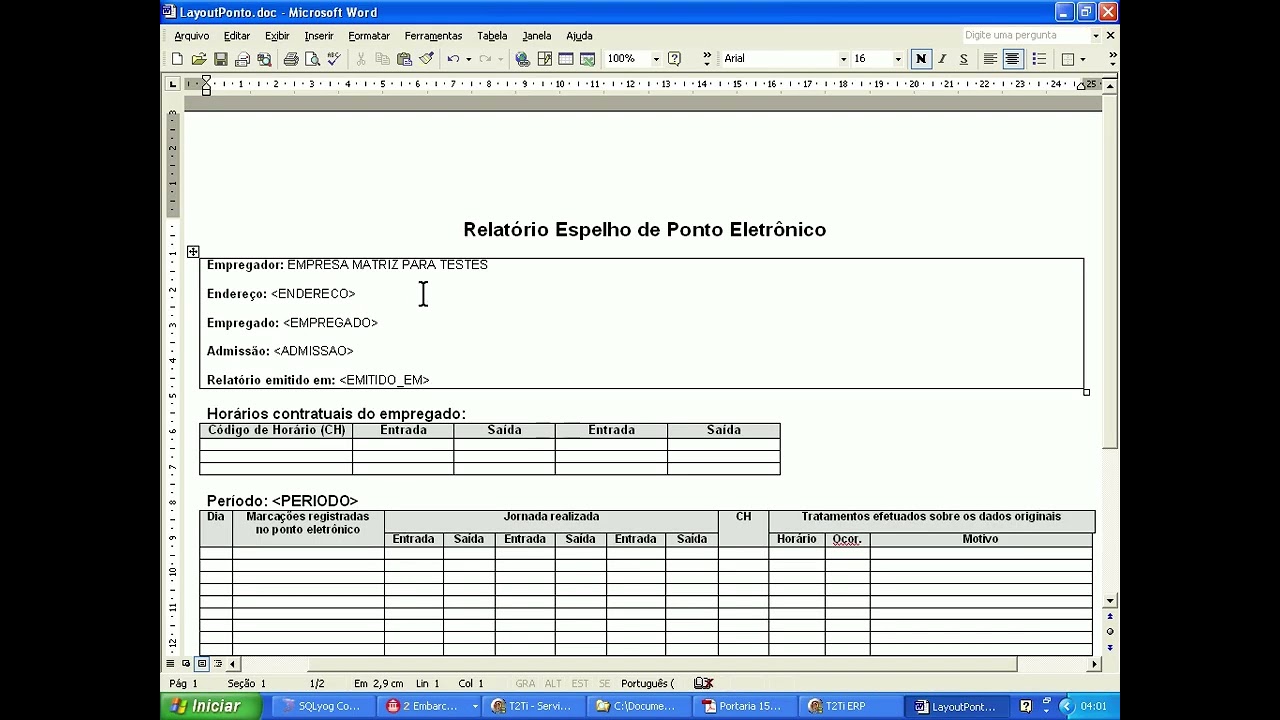The height and width of the screenshot is (720, 1280).
Task: Expand the Standard toolbar options chevron
Action: [707, 59]
